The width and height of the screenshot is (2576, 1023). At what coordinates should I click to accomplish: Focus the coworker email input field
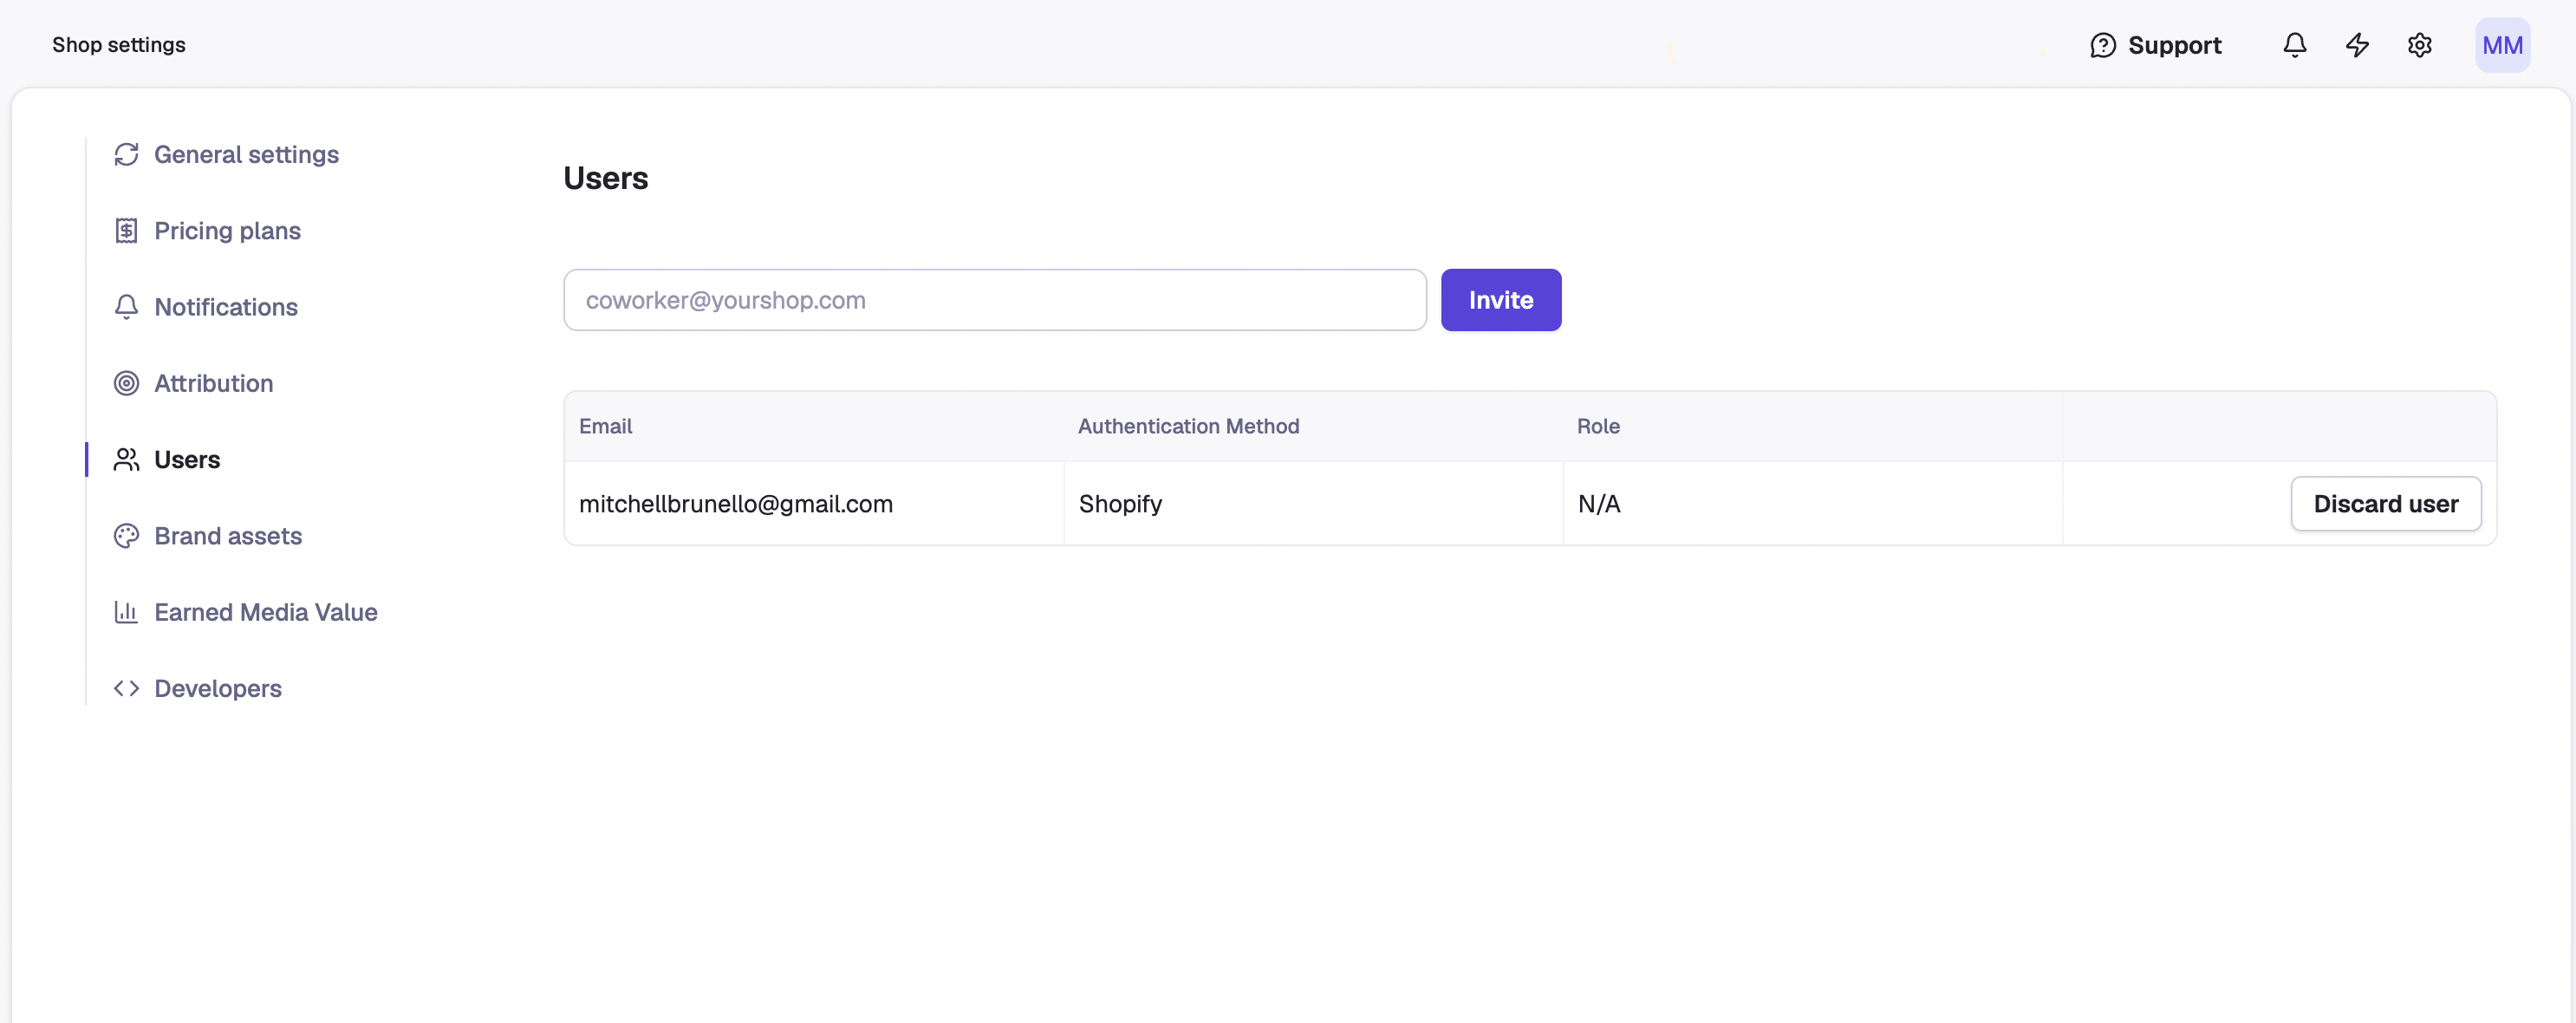[x=994, y=300]
